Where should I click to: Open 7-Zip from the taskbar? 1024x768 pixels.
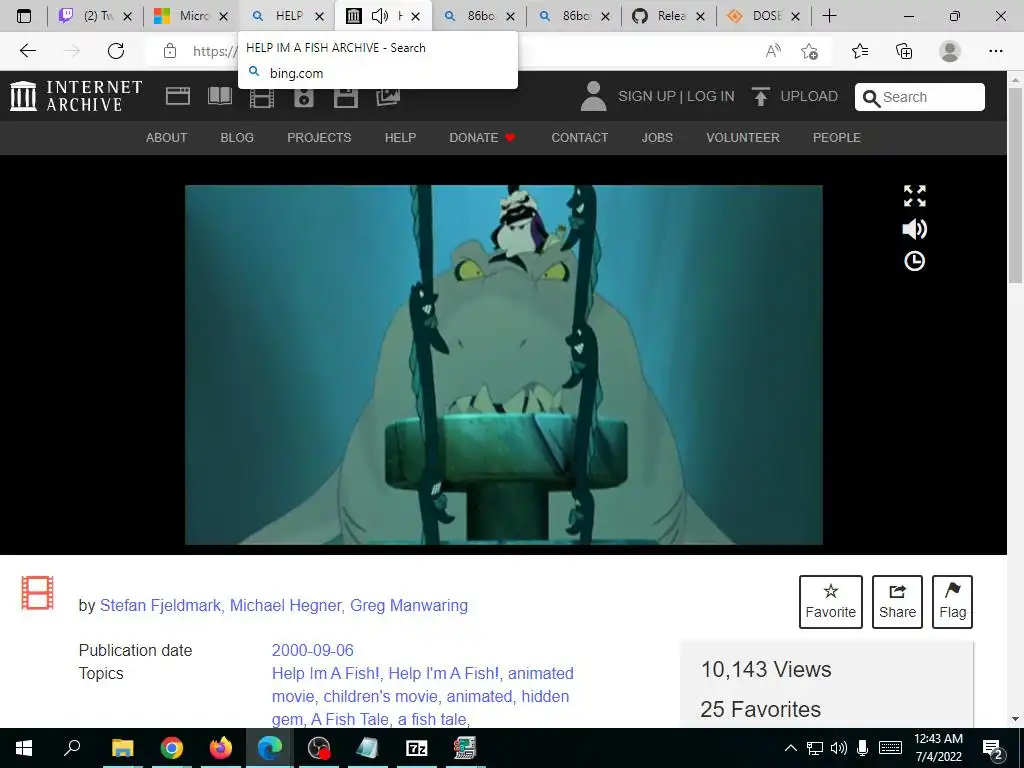point(416,748)
